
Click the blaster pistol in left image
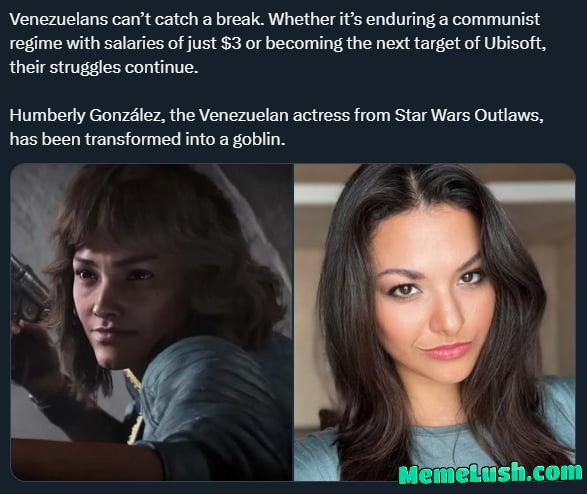(x=28, y=290)
